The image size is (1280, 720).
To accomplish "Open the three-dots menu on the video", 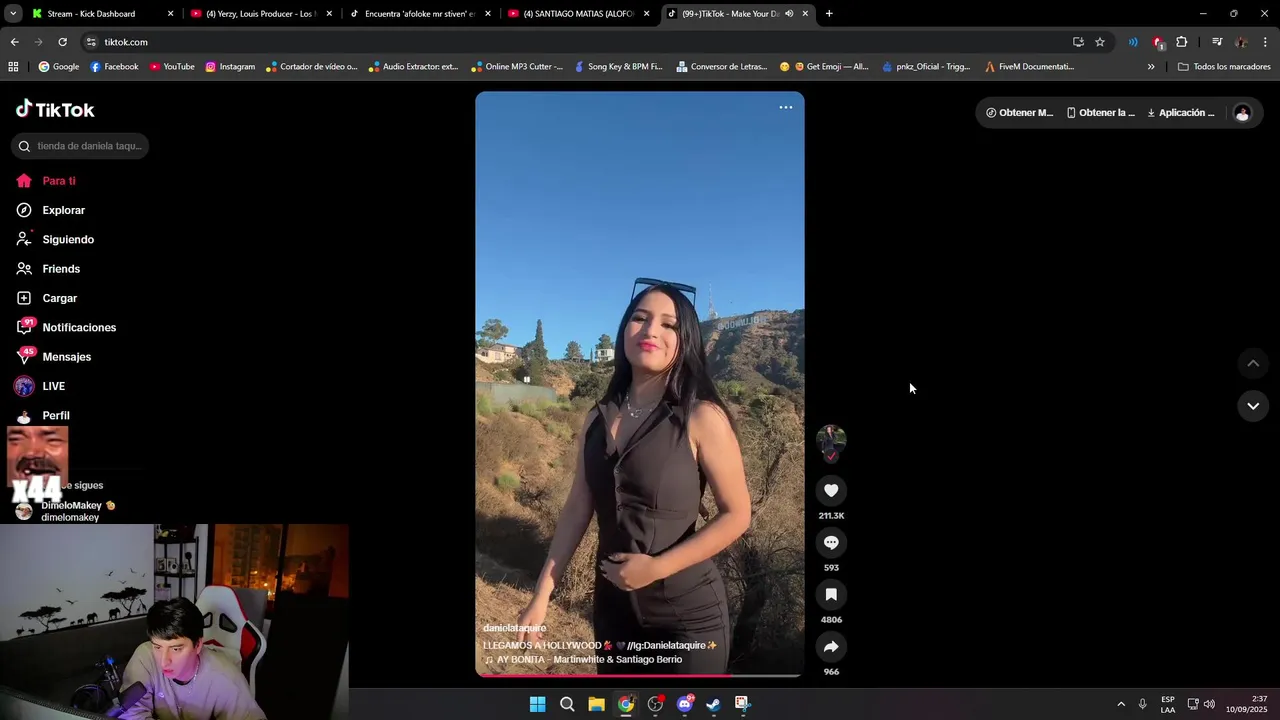I will tap(786, 107).
